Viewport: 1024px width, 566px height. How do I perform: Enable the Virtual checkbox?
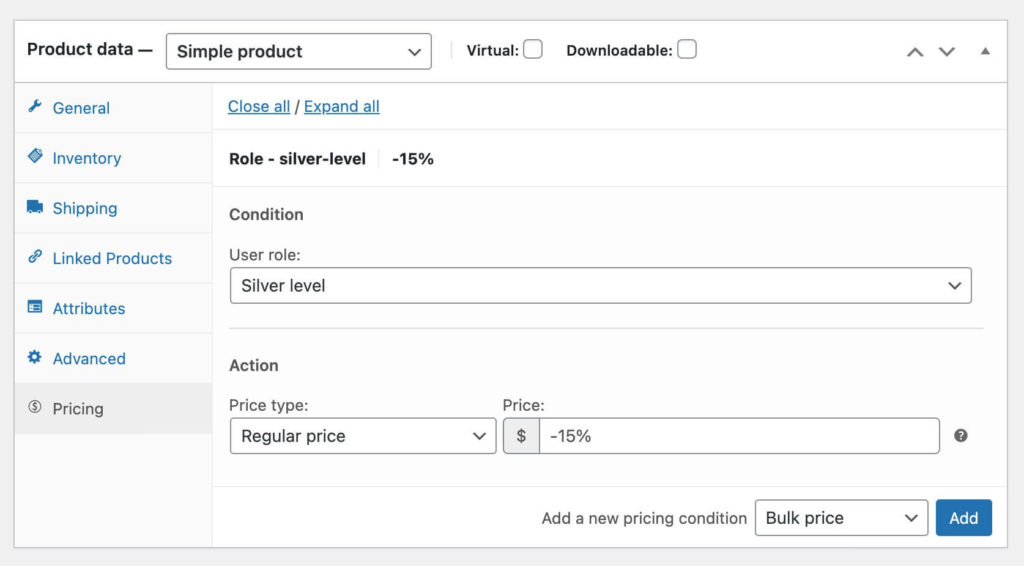click(533, 50)
